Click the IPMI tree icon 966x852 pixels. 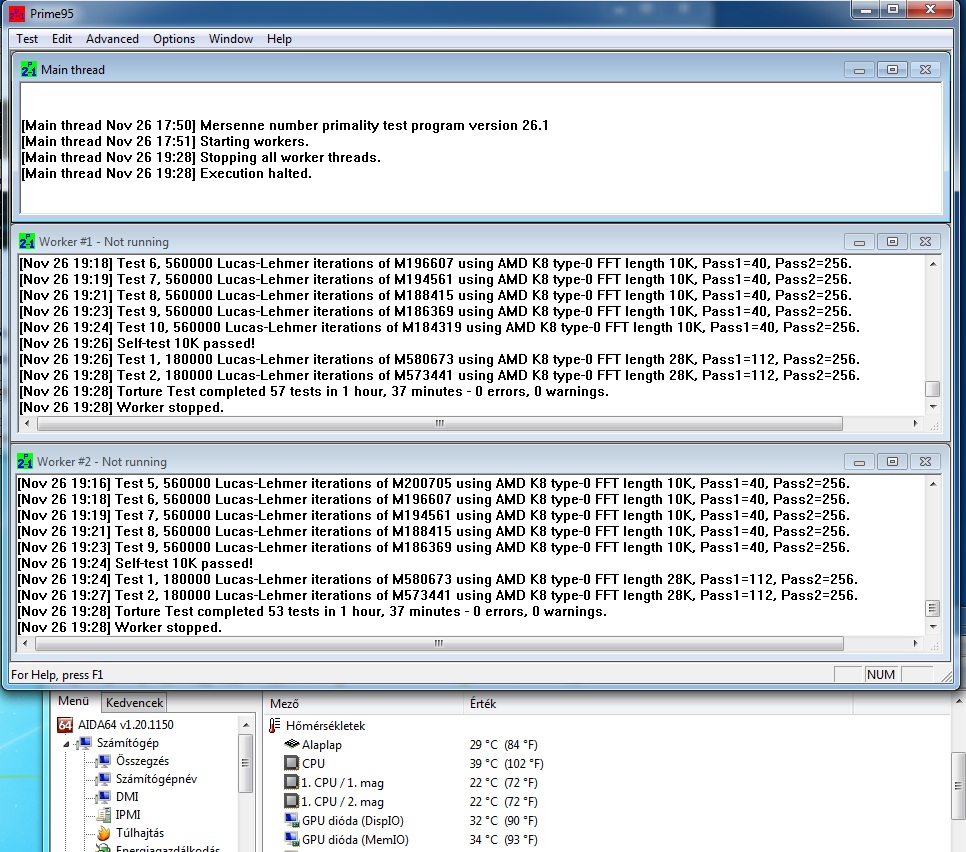[105, 814]
